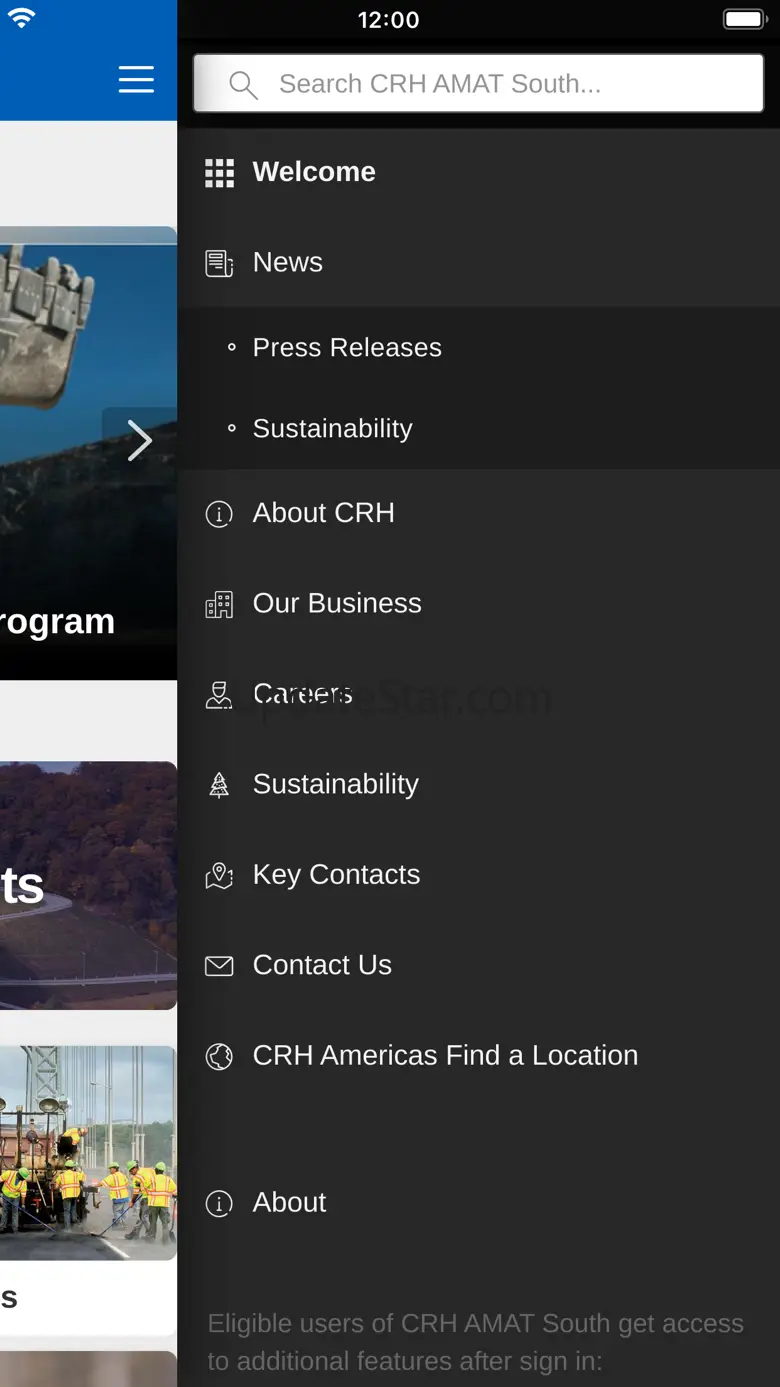Tap the hamburger menu icon

pyautogui.click(x=136, y=79)
